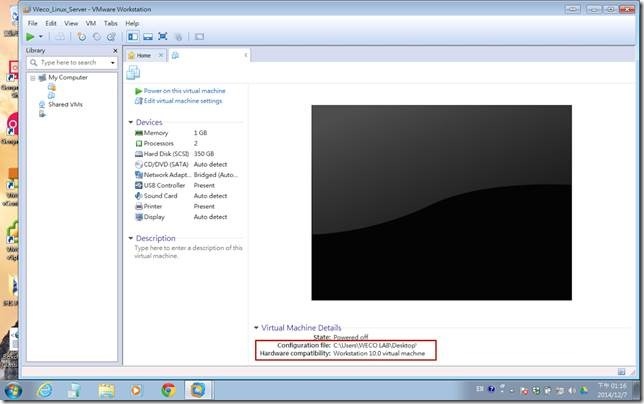Click the VMware Workstation taskbar button
Viewport: 644px width, 404px height.
coord(198,390)
